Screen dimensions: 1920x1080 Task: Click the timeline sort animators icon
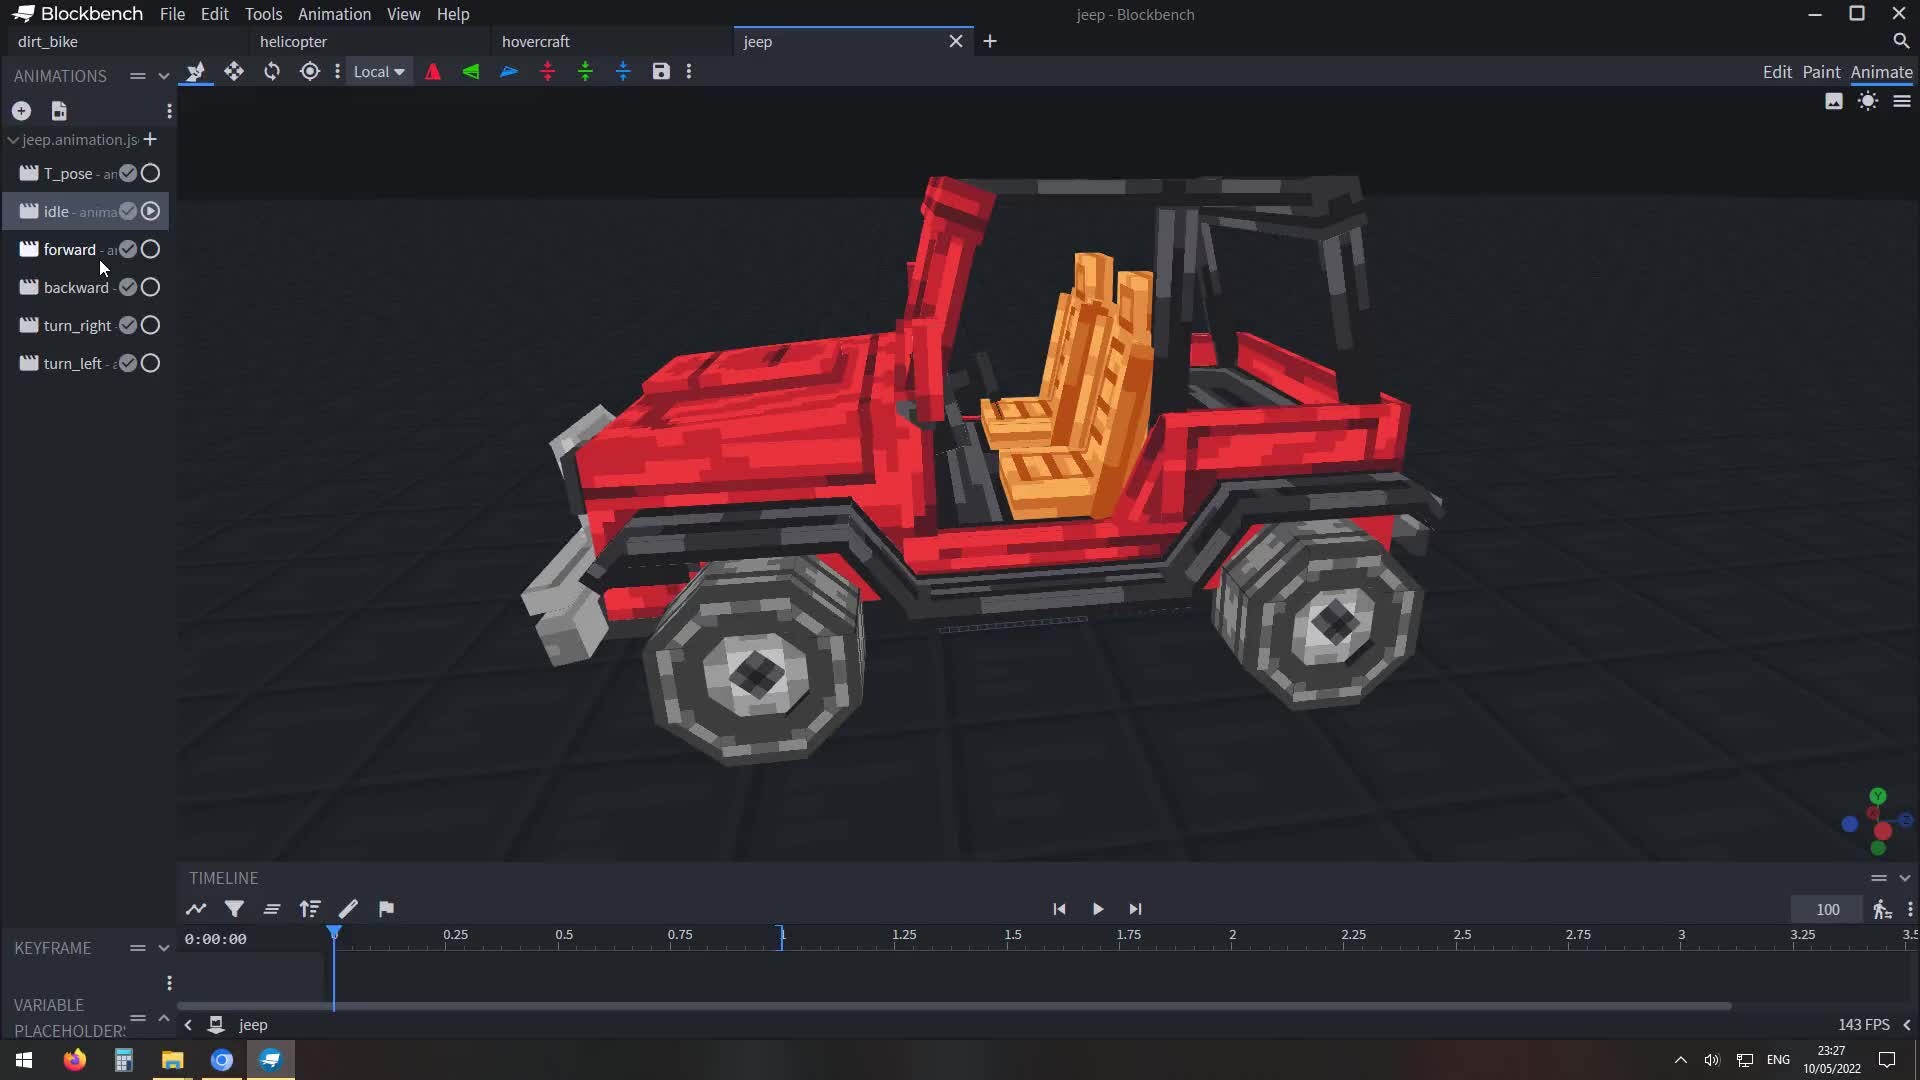pos(310,909)
